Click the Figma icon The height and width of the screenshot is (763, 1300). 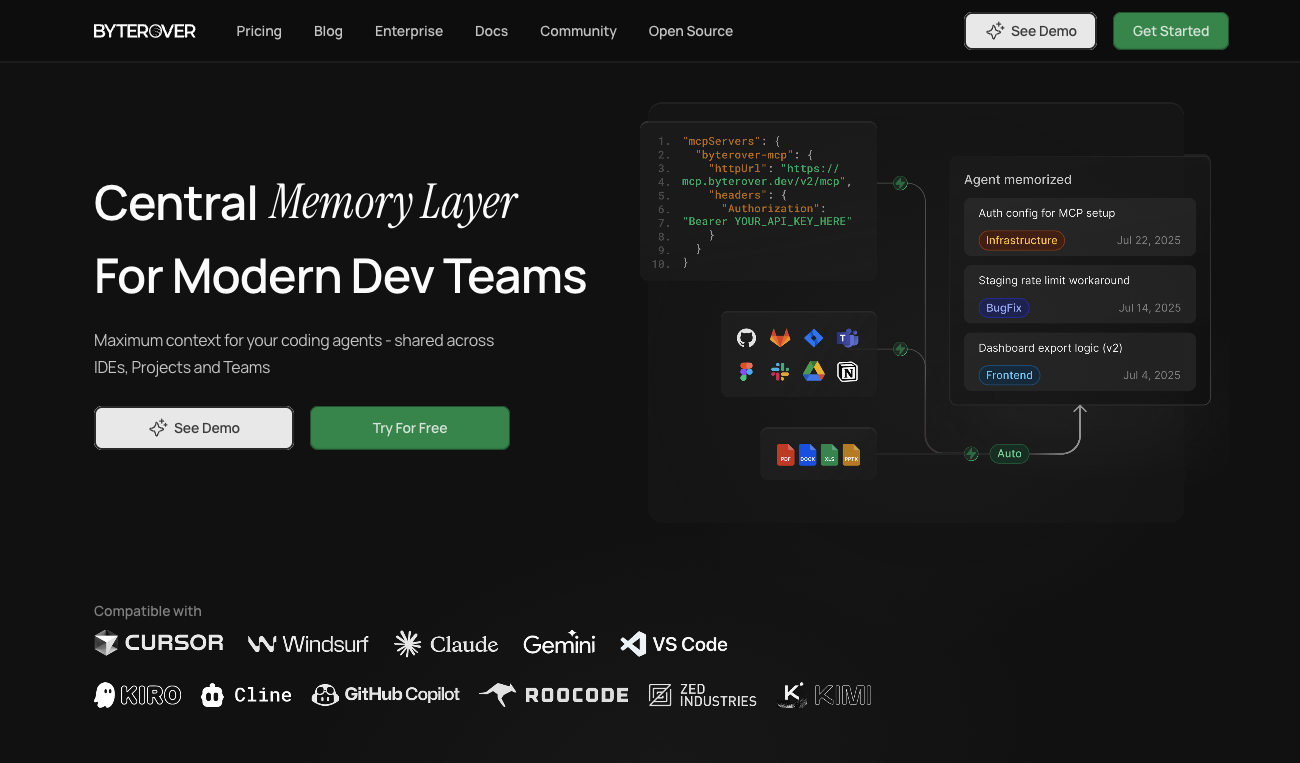[745, 371]
